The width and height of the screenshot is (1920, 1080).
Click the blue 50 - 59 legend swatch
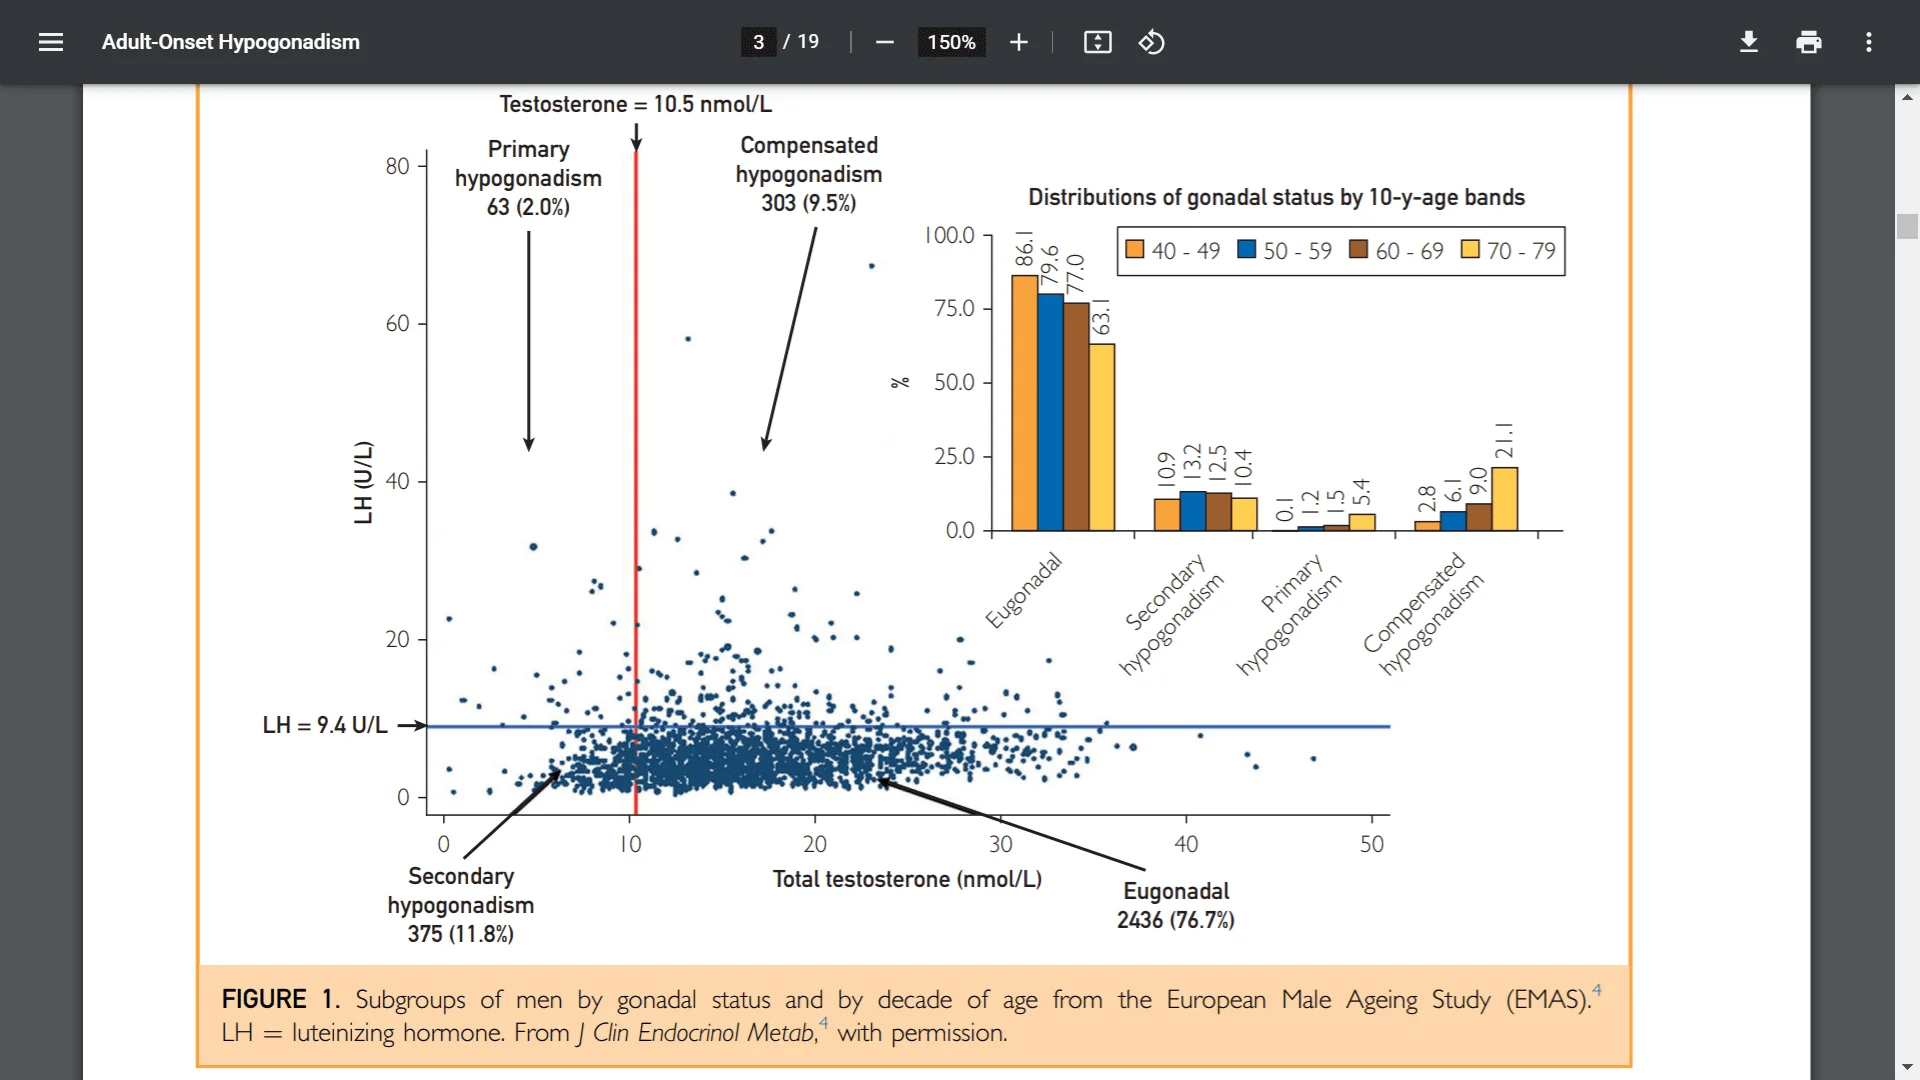tap(1247, 249)
